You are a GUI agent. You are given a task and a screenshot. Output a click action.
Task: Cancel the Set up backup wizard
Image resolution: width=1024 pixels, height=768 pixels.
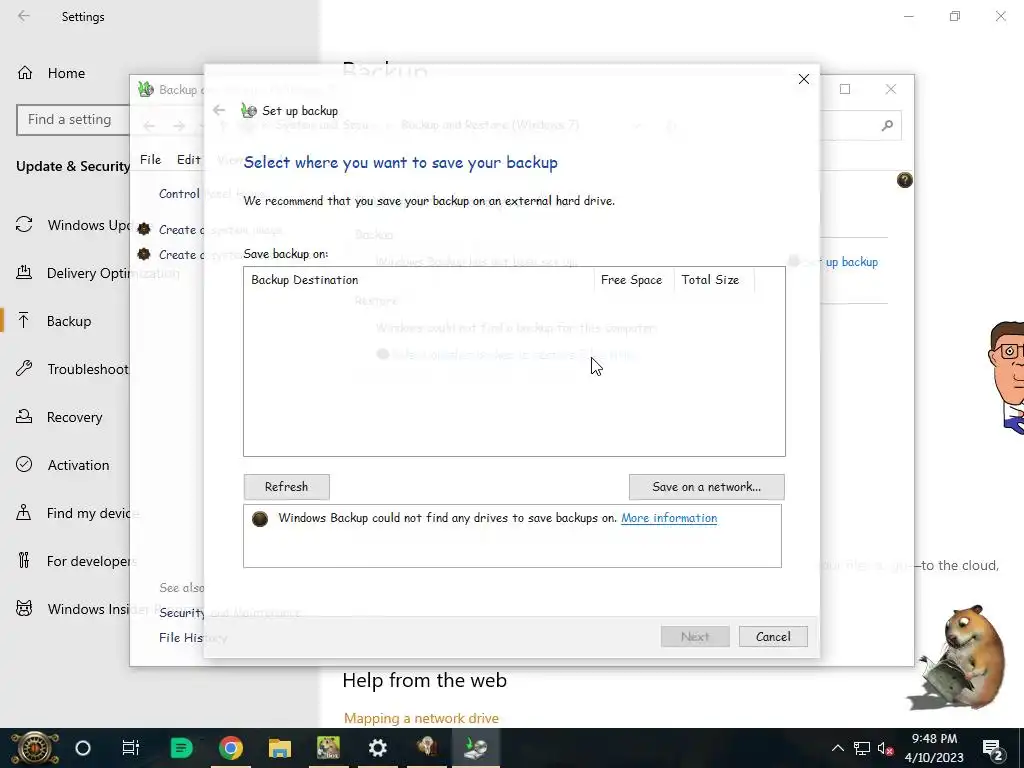[x=773, y=637]
